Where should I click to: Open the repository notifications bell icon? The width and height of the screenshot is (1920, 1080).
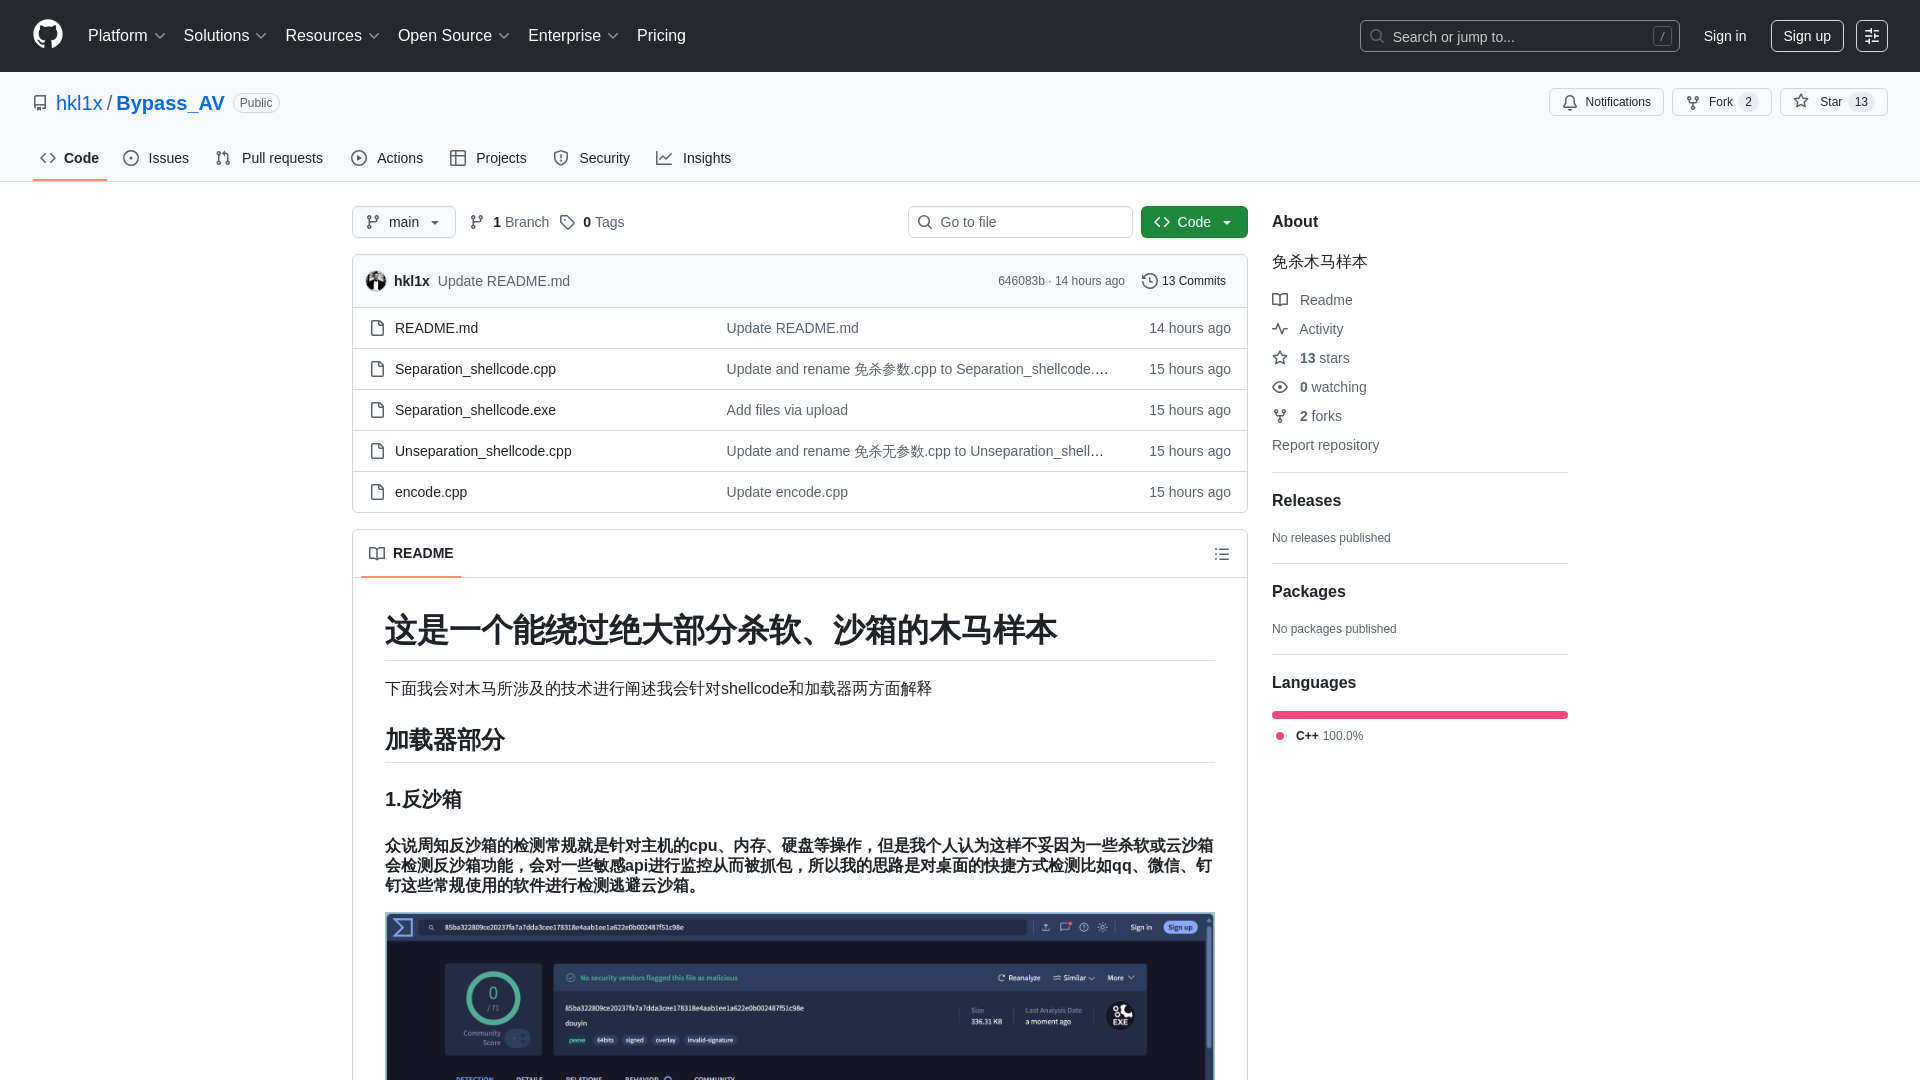(x=1570, y=102)
